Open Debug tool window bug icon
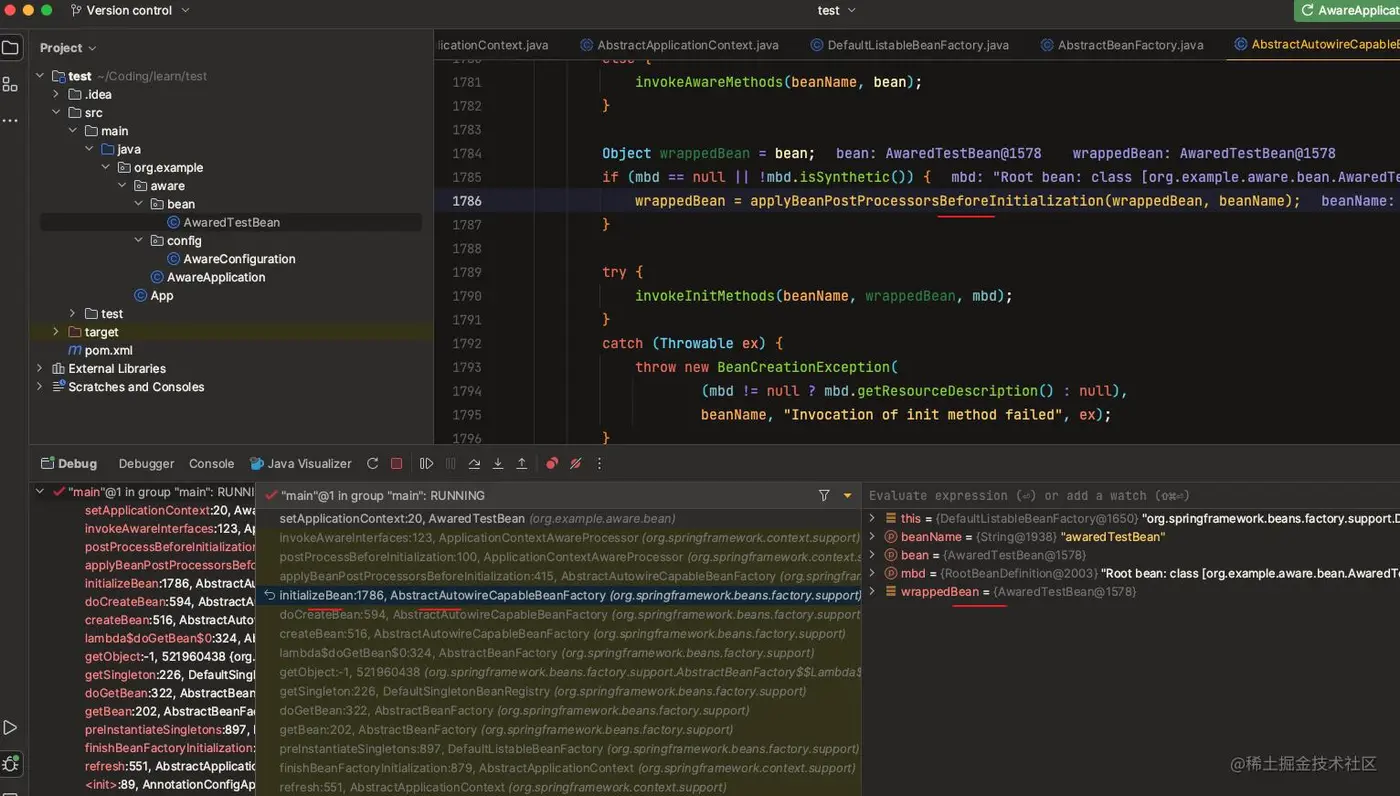The height and width of the screenshot is (796, 1400). click(10, 764)
